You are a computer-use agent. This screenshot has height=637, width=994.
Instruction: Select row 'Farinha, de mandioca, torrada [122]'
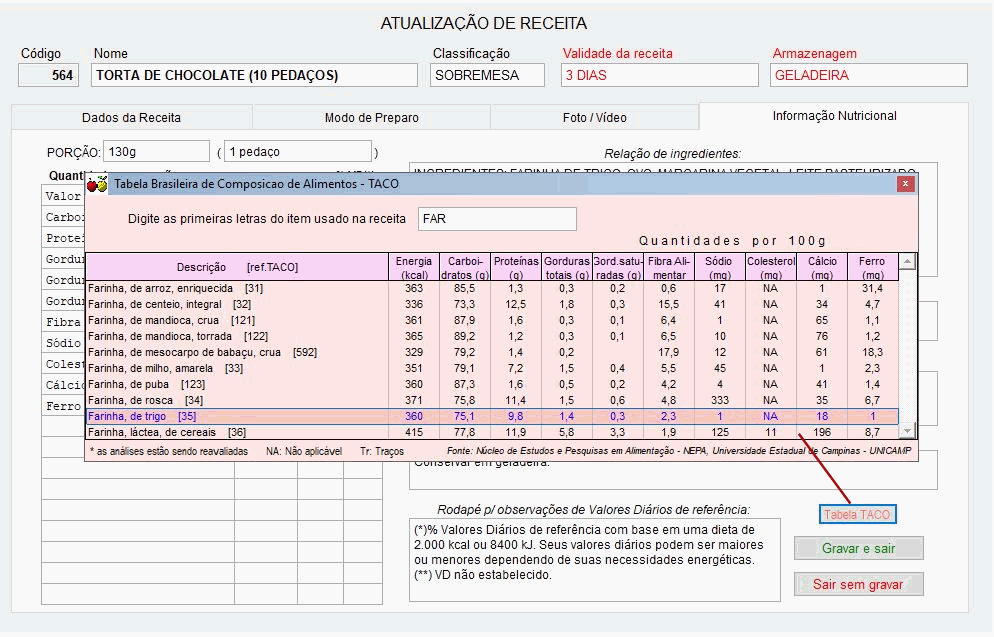click(x=492, y=336)
